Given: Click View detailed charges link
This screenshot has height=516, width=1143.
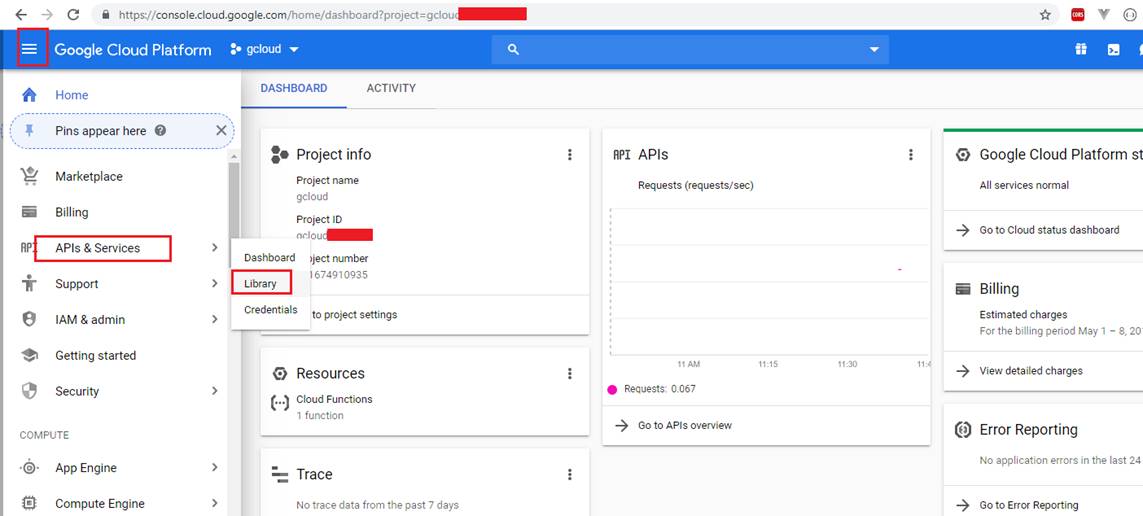Looking at the screenshot, I should click(1031, 371).
